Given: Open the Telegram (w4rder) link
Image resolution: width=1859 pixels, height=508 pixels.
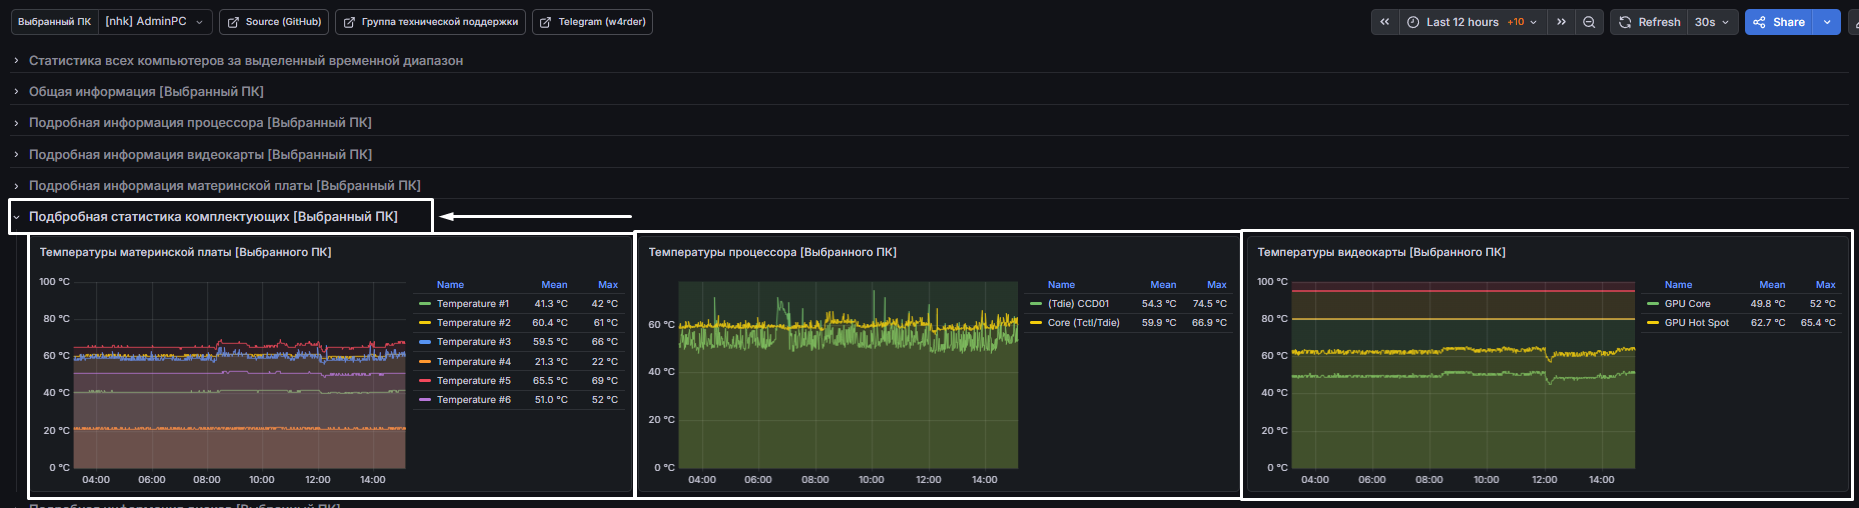Looking at the screenshot, I should click(x=592, y=22).
